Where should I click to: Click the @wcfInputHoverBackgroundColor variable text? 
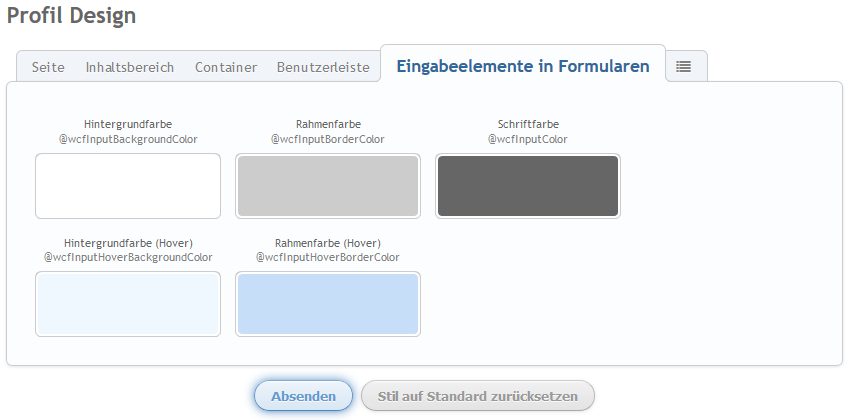[x=128, y=257]
